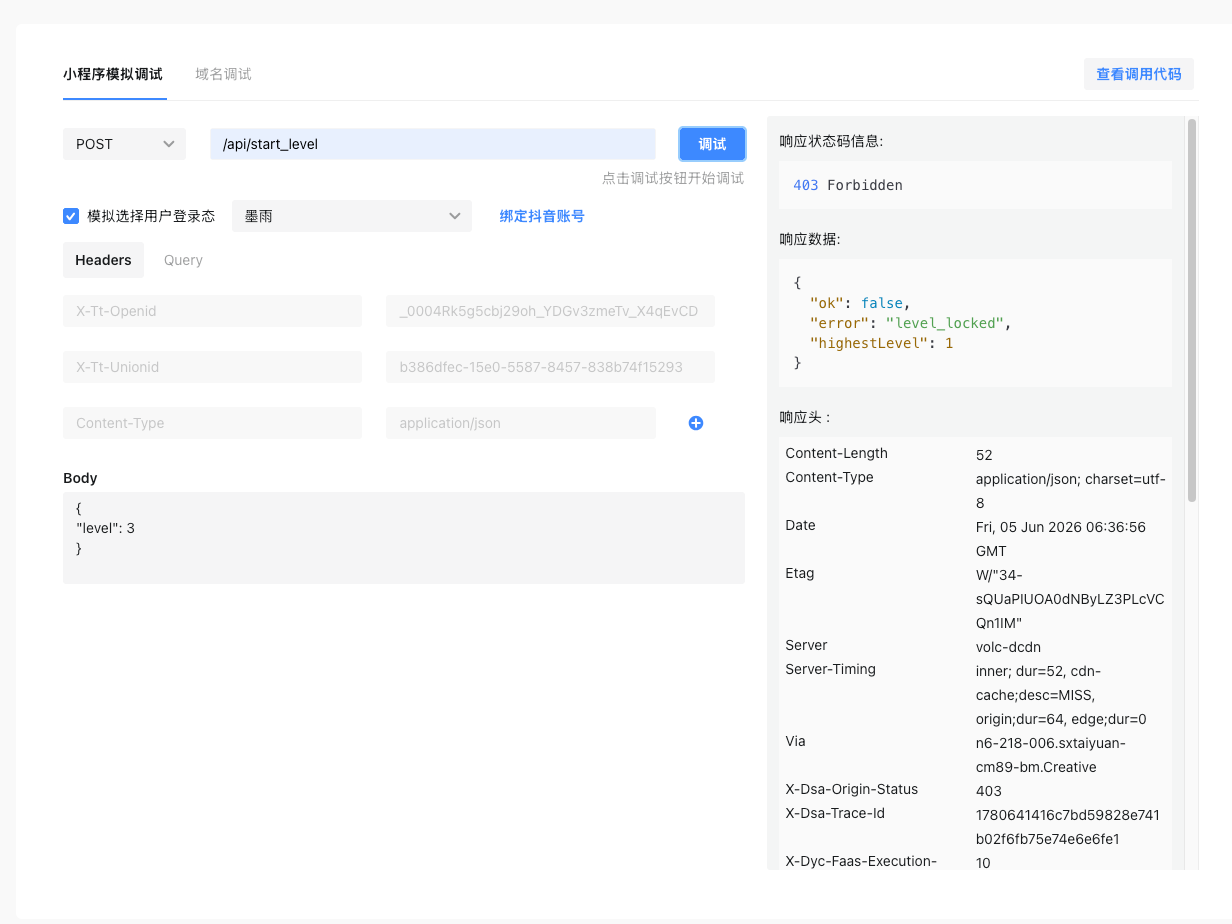The image size is (1232, 924).
Task: Open 查看调用代码 button
Action: [x=1138, y=74]
